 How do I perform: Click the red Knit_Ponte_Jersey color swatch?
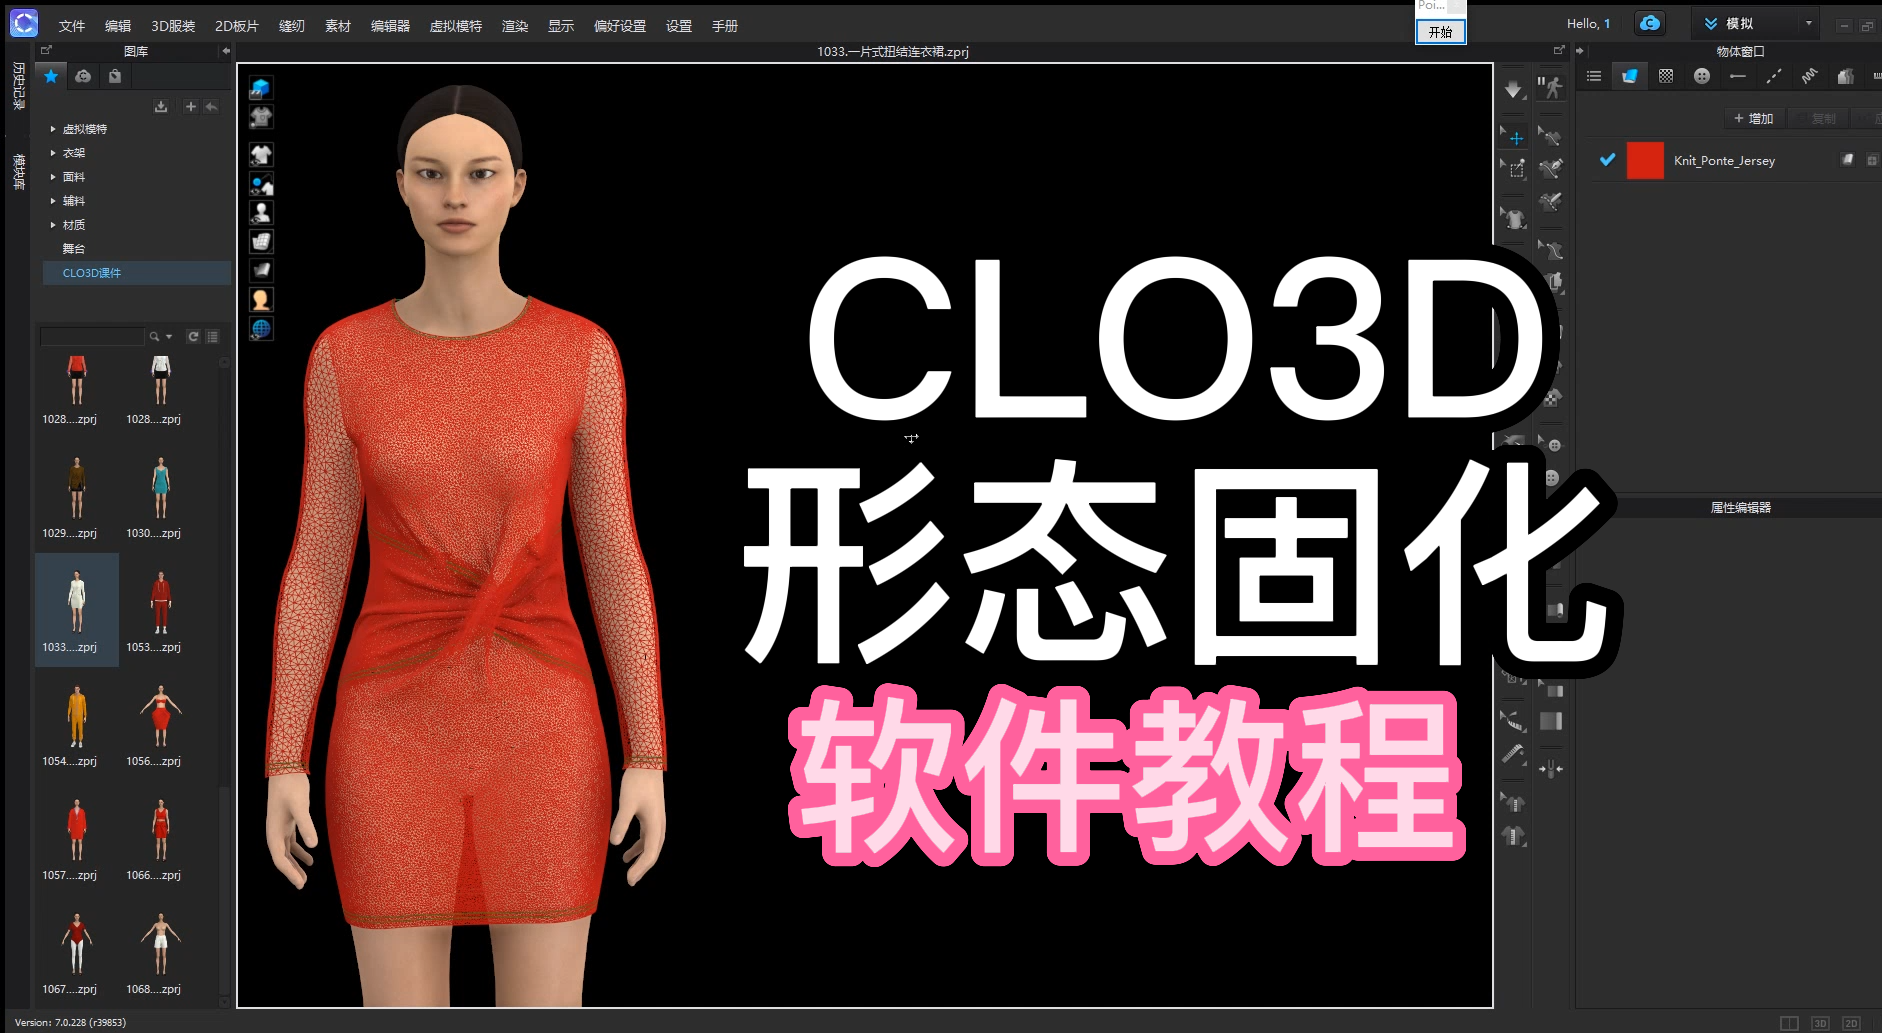pyautogui.click(x=1645, y=160)
